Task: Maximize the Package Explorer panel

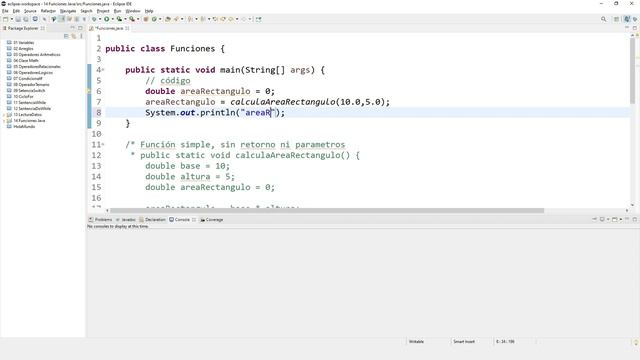Action: [x=80, y=28]
